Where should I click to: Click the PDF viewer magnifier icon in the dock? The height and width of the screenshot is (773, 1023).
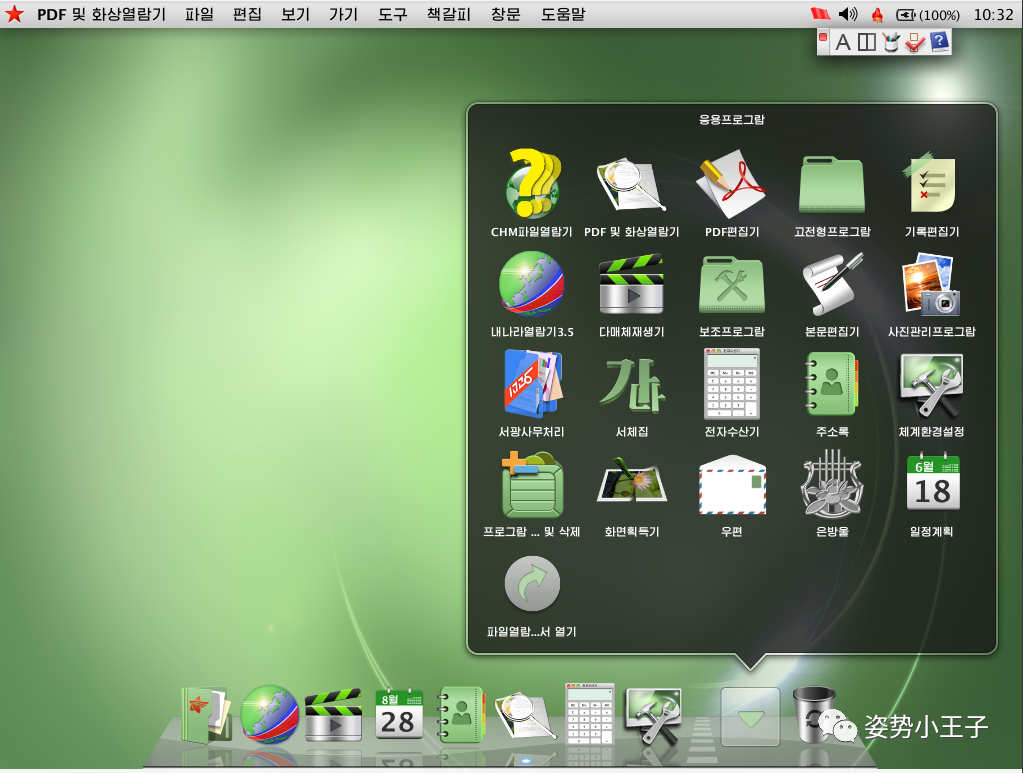[525, 716]
